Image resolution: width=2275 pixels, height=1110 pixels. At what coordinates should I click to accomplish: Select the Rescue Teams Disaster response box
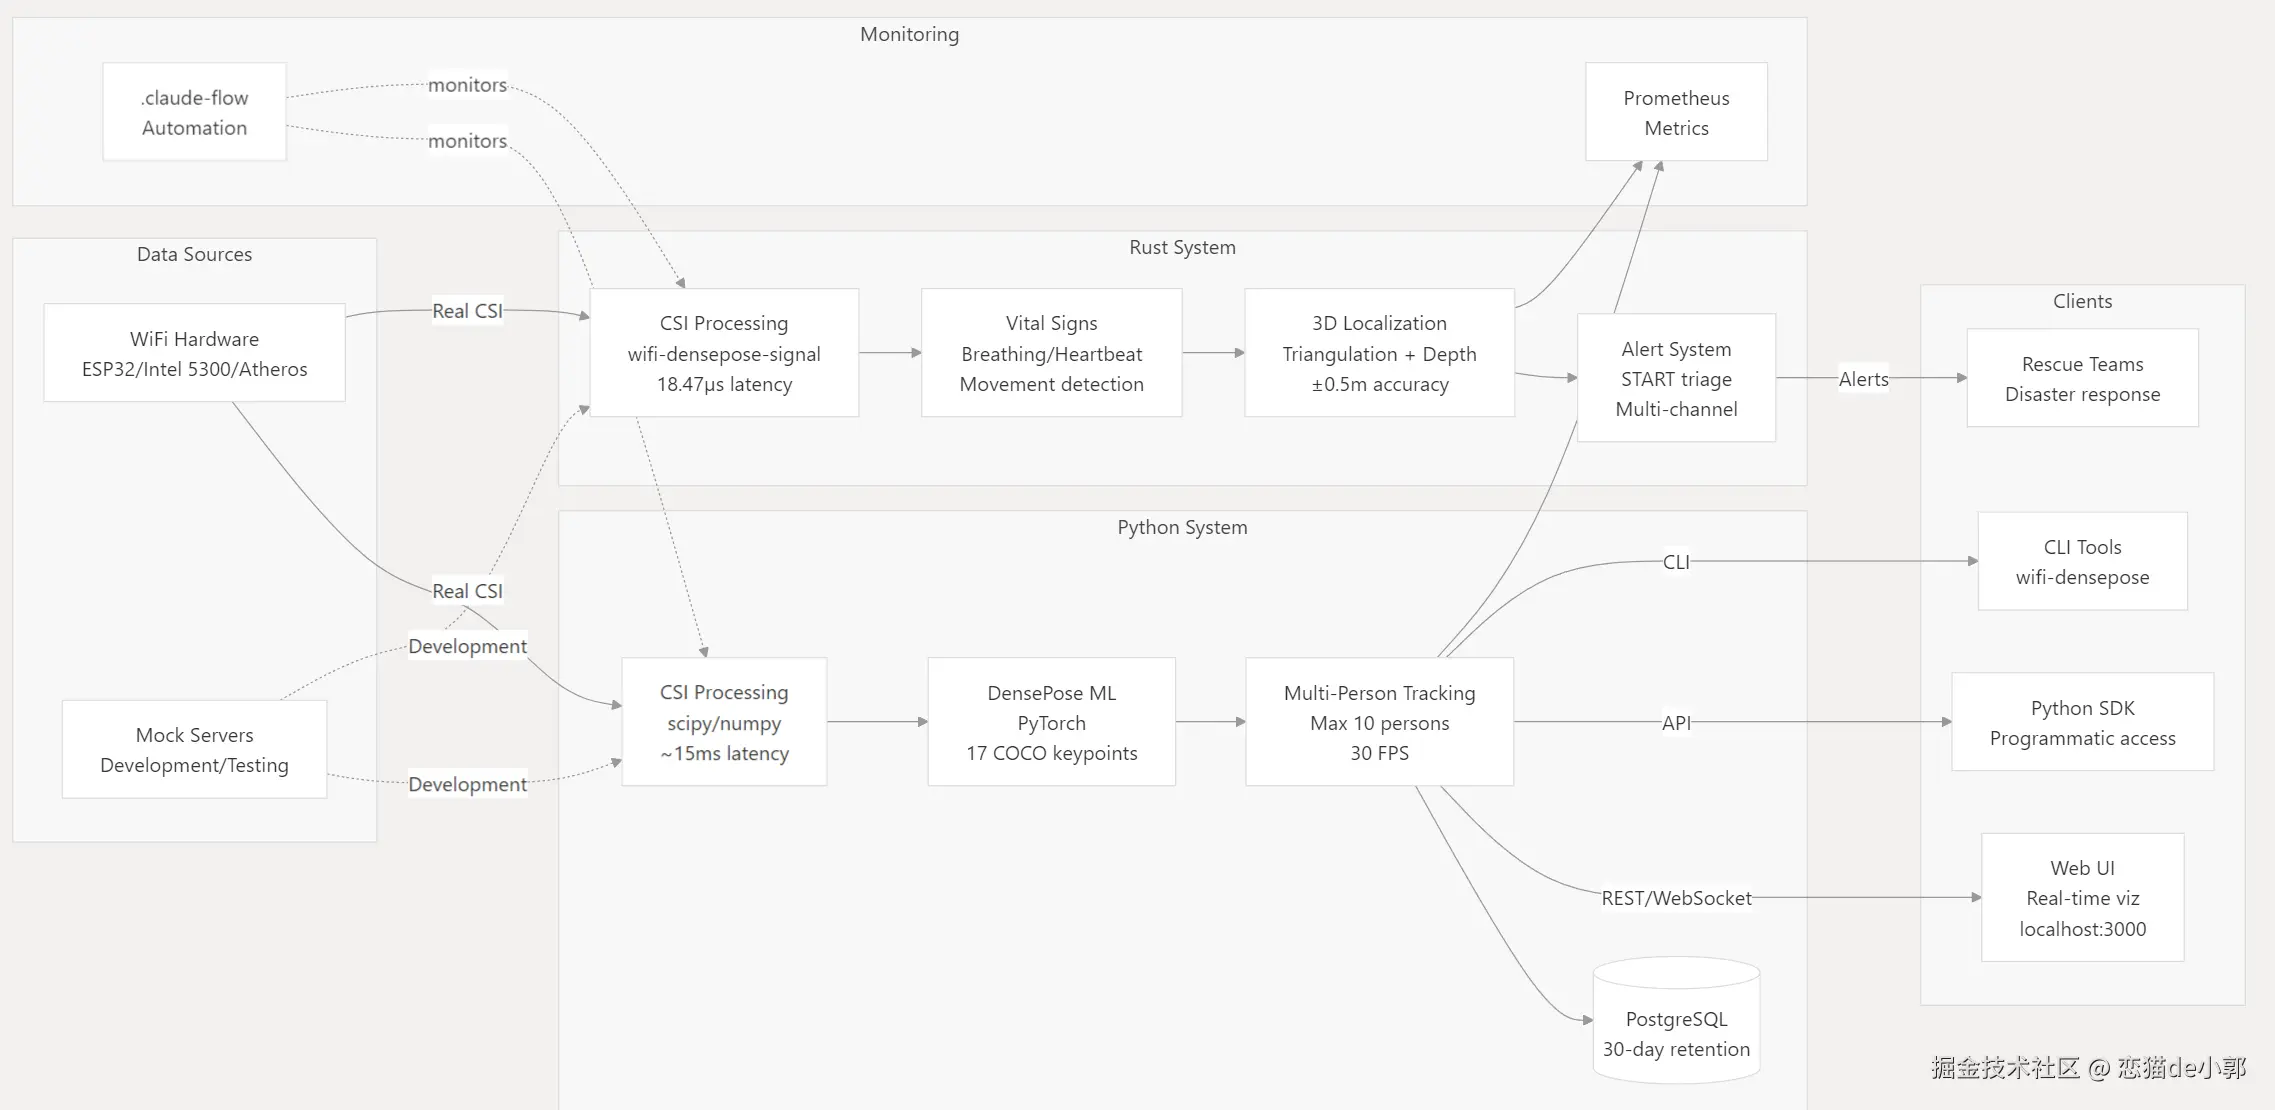2082,378
